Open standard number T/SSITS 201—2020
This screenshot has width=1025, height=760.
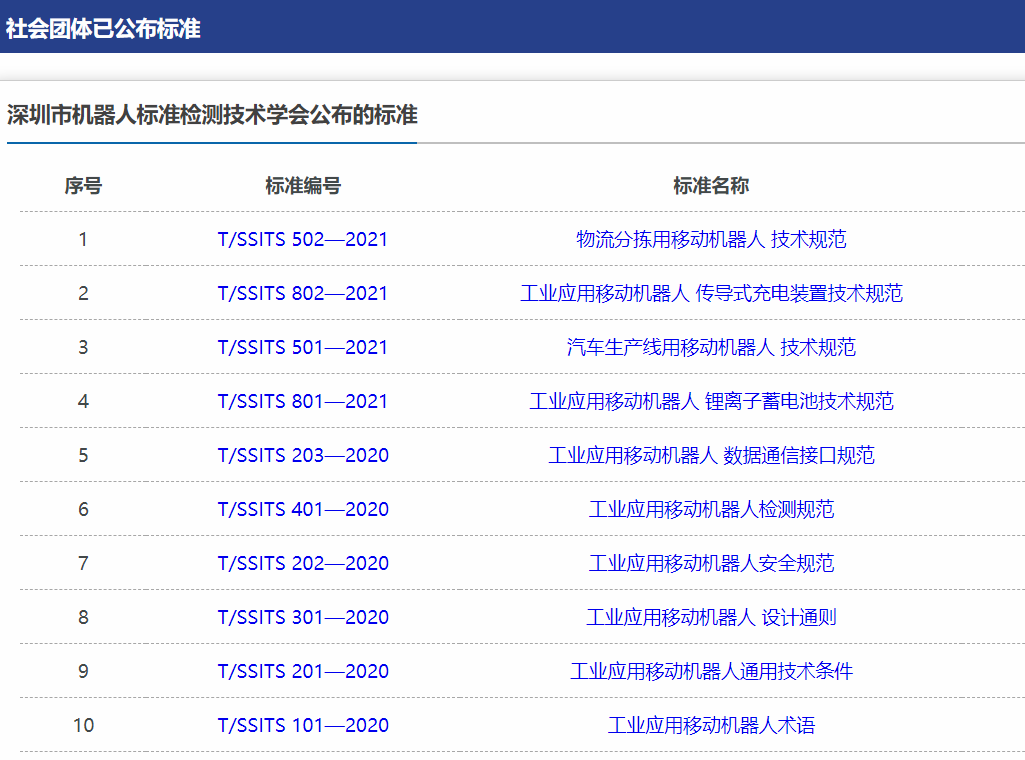303,671
